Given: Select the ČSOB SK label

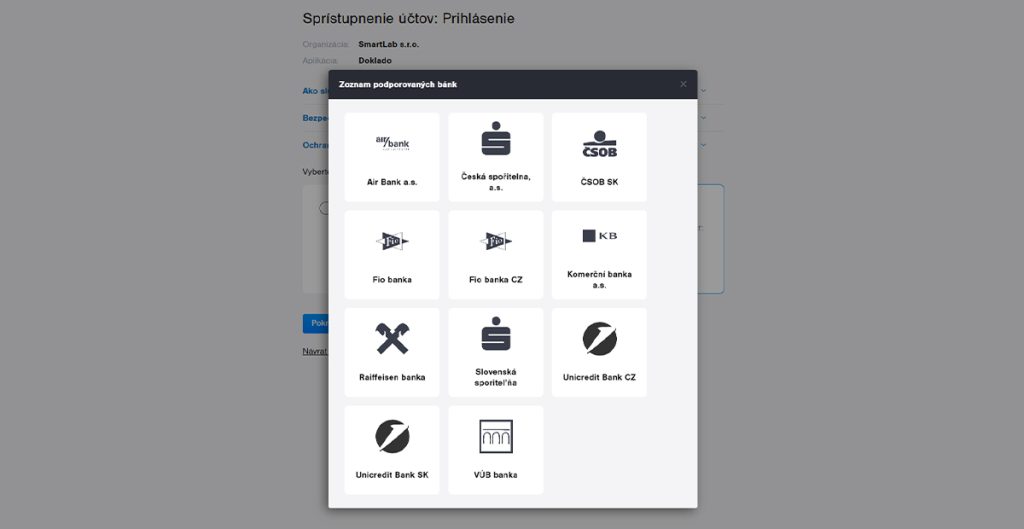Looking at the screenshot, I should pos(599,182).
